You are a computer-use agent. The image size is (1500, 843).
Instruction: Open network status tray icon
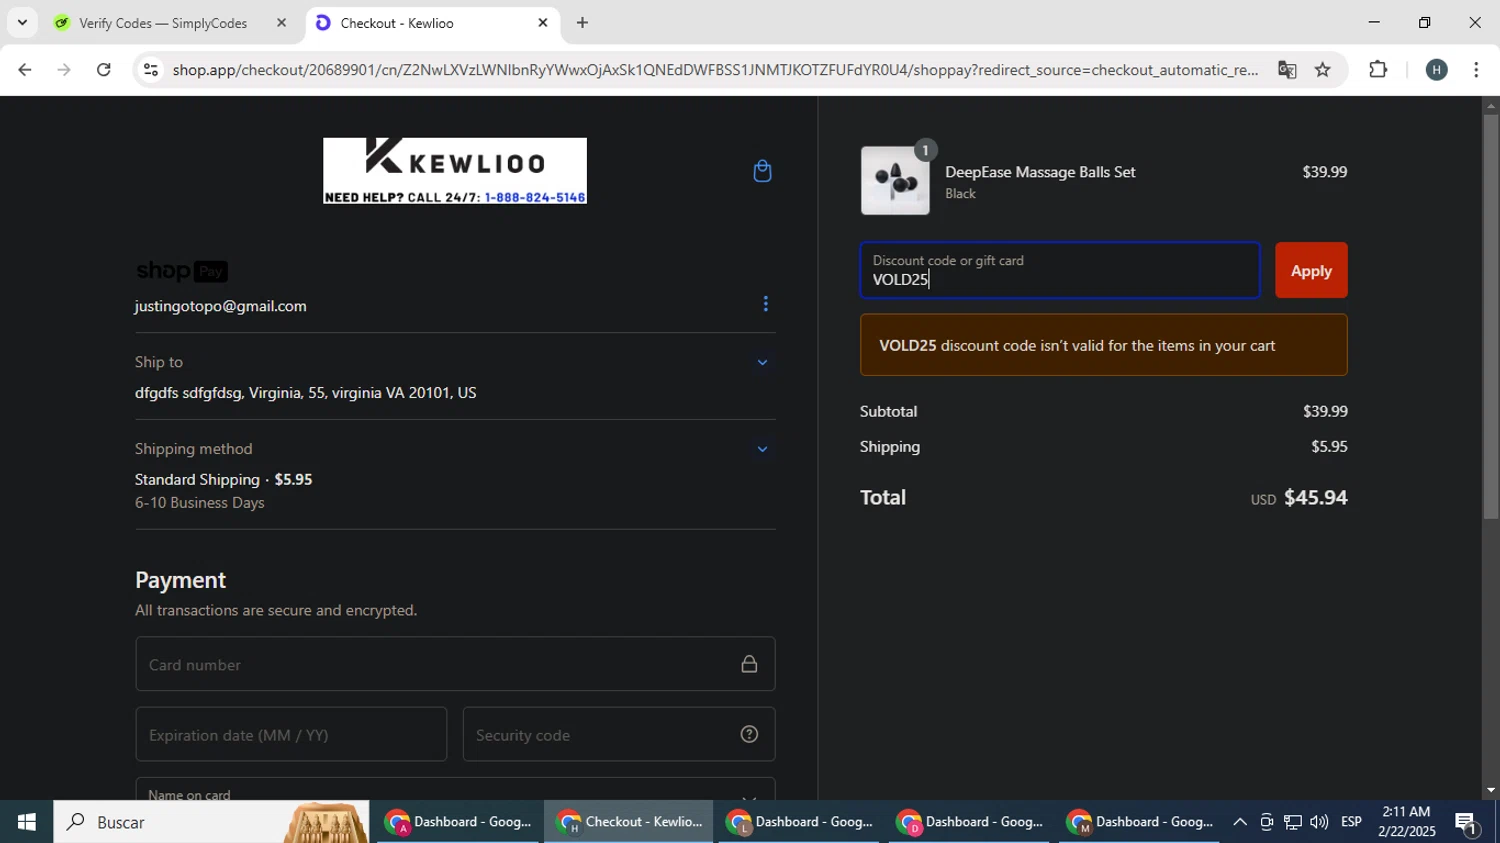tap(1293, 822)
